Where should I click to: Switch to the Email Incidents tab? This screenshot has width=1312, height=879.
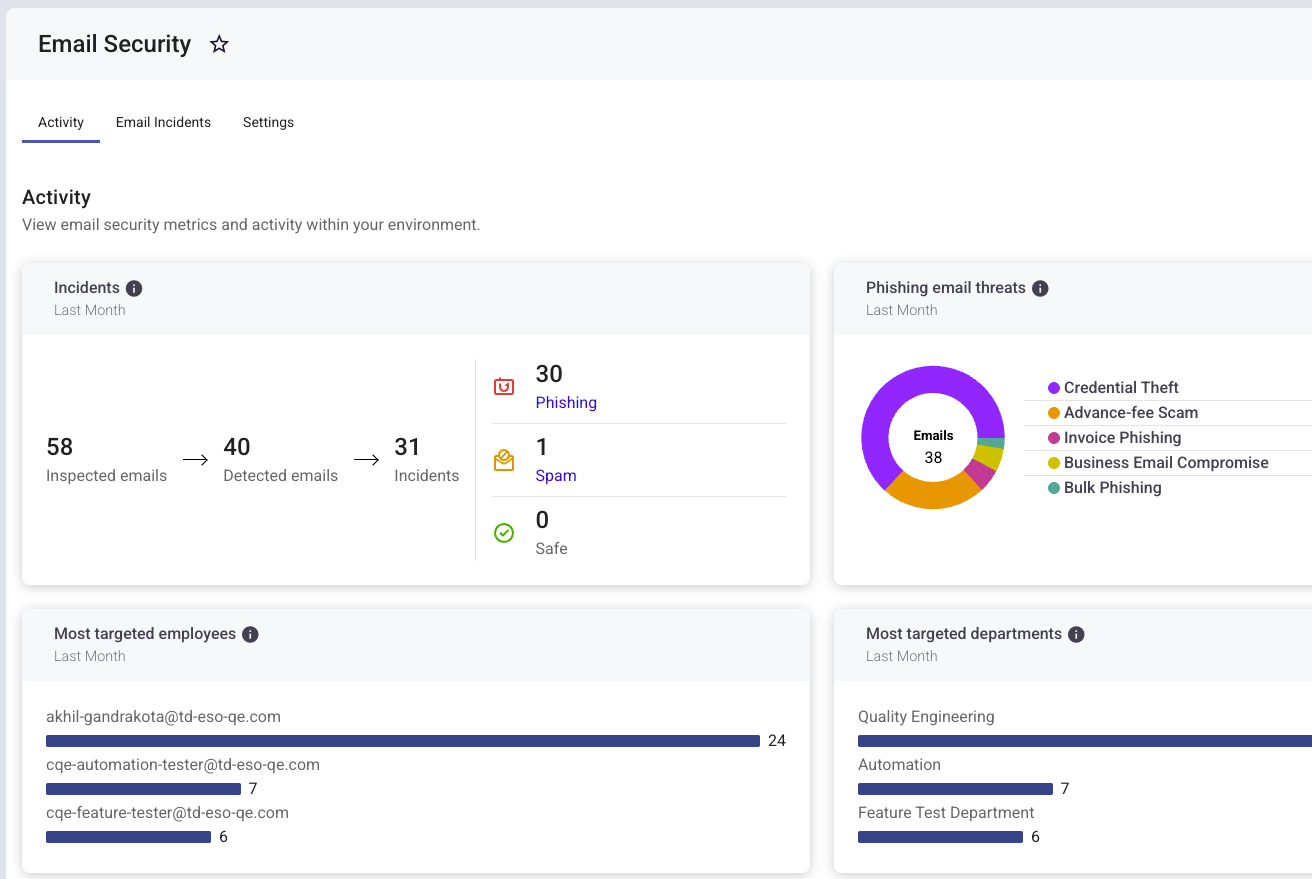coord(163,122)
